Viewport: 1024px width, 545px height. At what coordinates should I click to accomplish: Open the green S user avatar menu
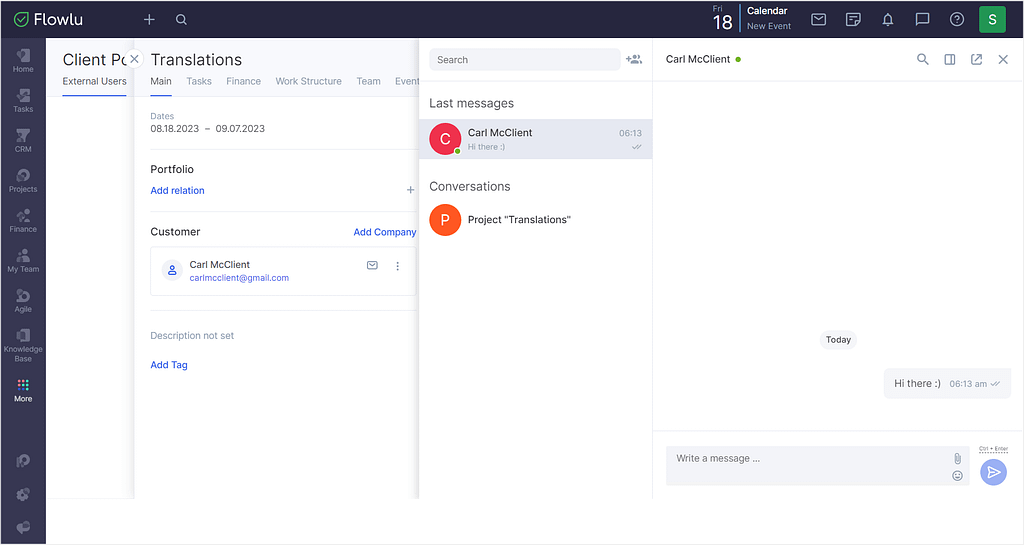click(x=992, y=20)
